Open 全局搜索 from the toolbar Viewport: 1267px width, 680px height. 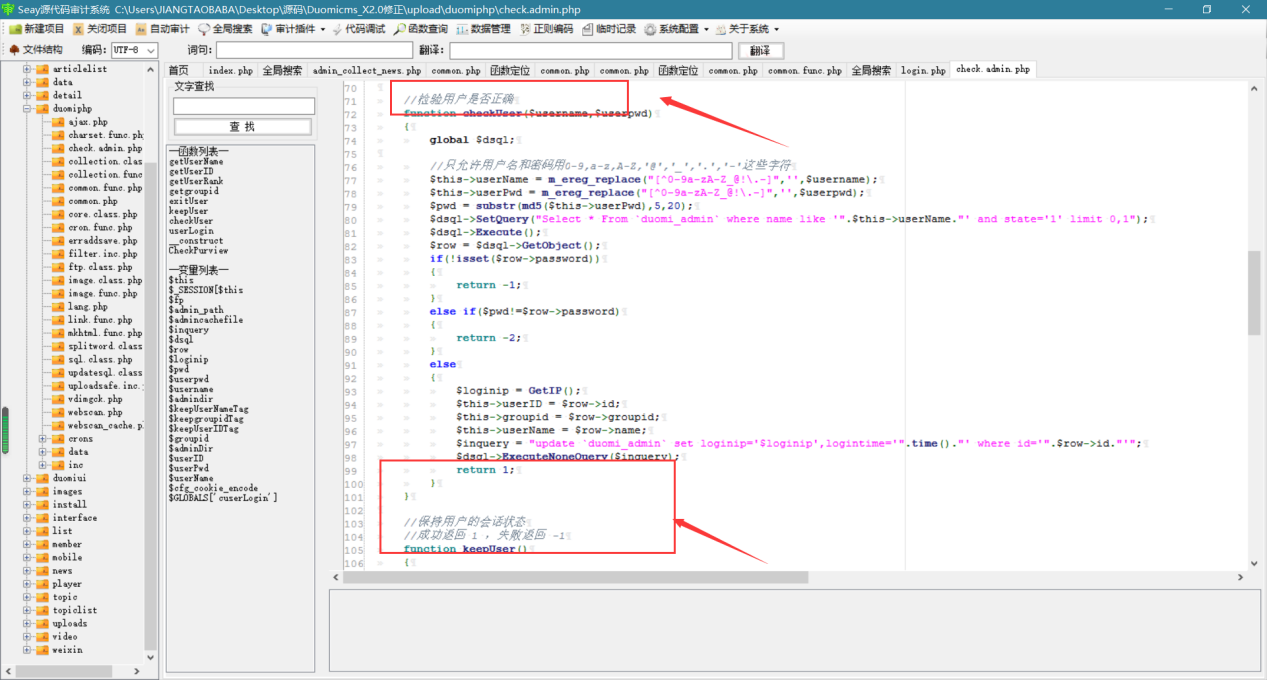click(x=225, y=29)
